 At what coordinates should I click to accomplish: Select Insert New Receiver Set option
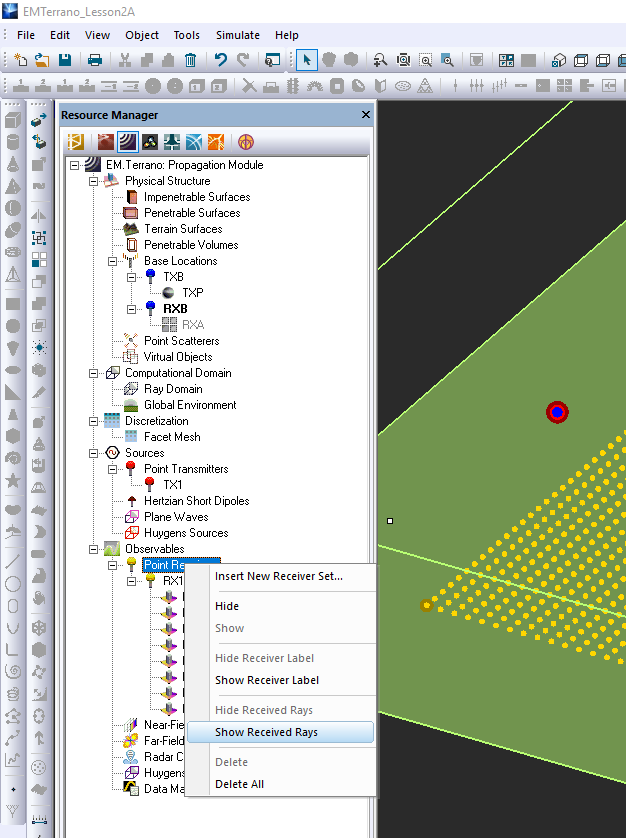(x=278, y=576)
